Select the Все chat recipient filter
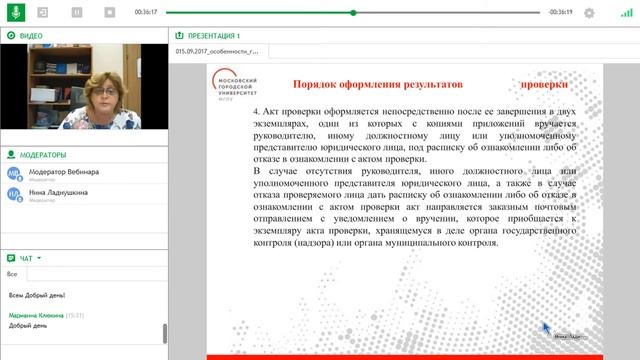The width and height of the screenshot is (640, 360). click(12, 274)
